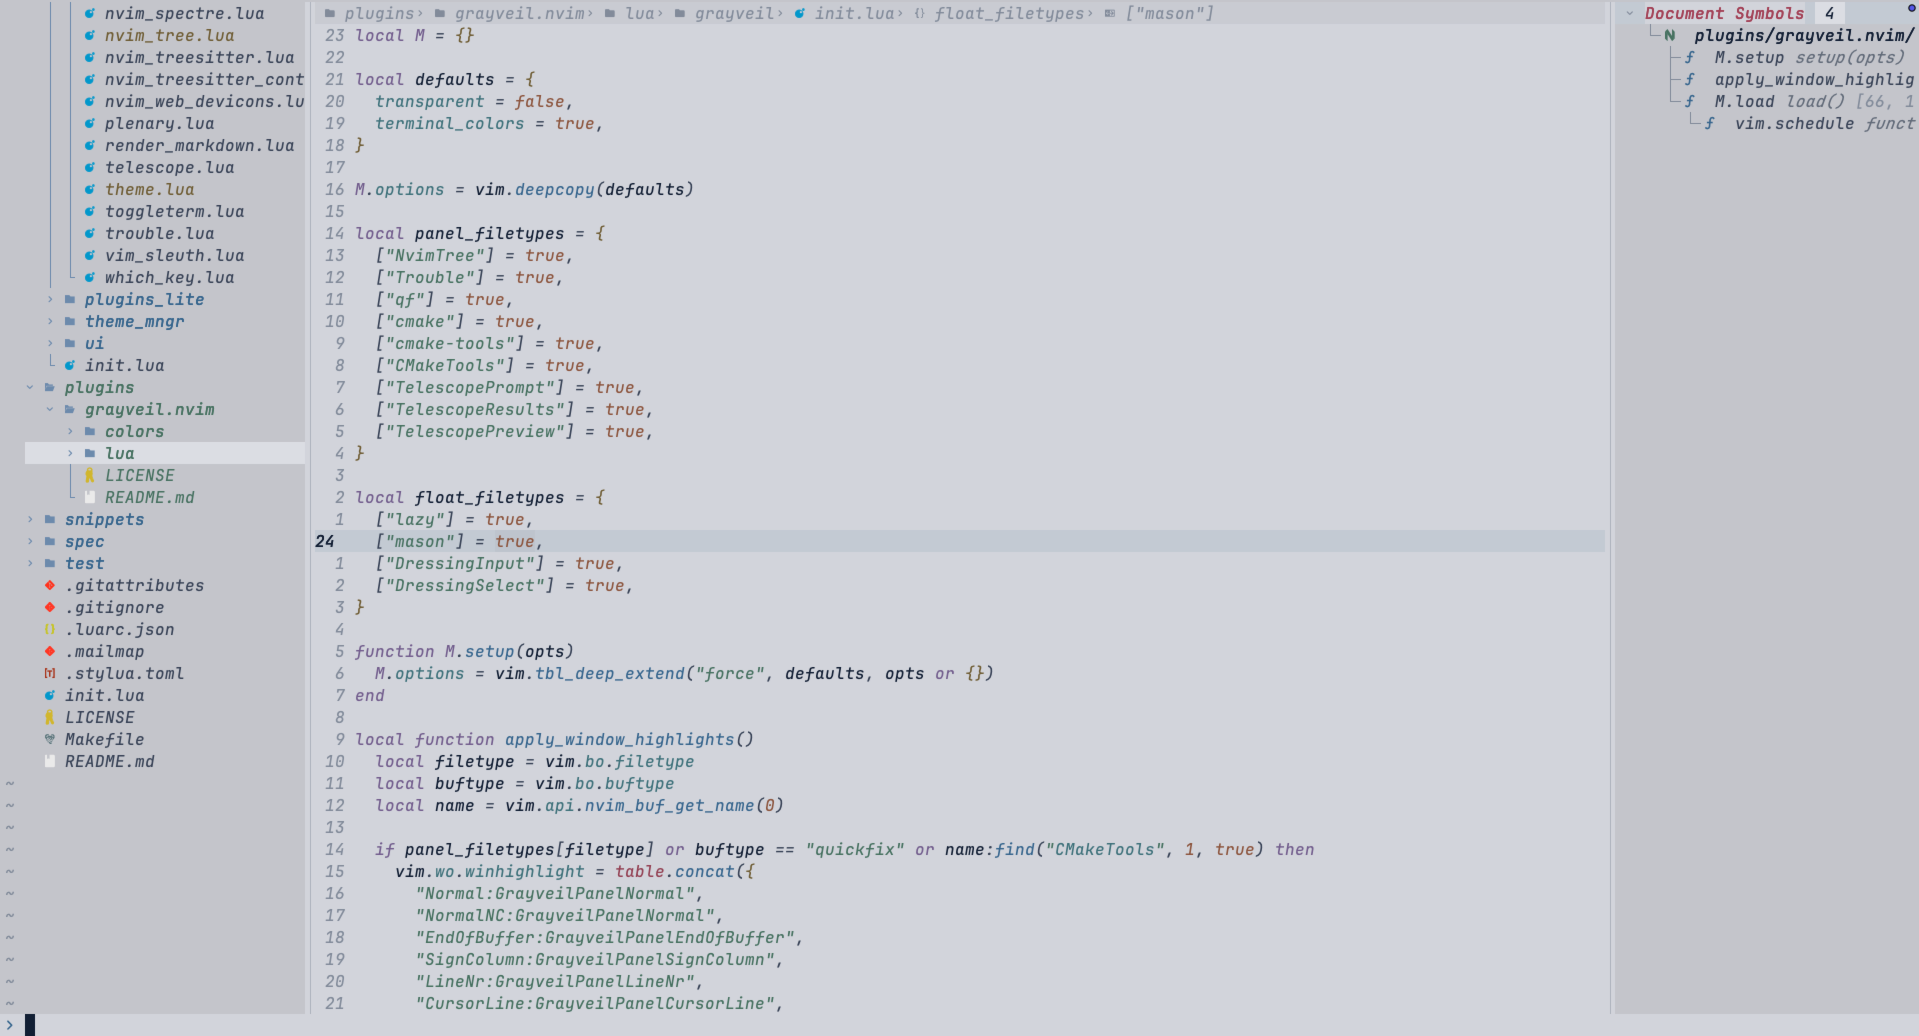
Task: Open root README.md file
Action: click(109, 761)
